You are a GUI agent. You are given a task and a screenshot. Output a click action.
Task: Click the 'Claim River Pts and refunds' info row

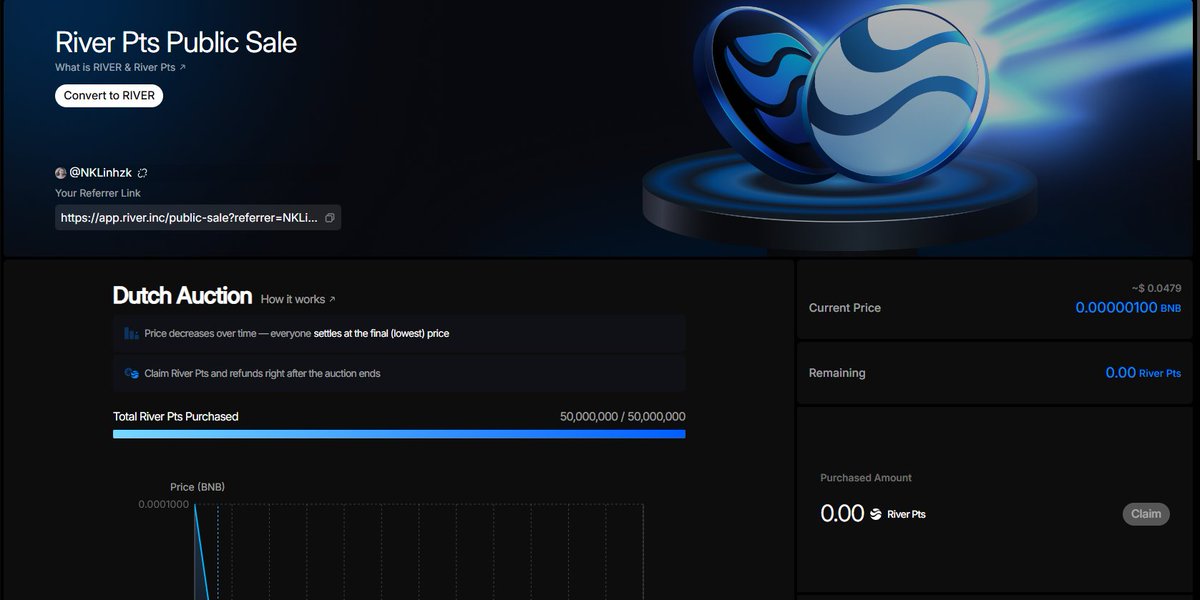point(399,373)
